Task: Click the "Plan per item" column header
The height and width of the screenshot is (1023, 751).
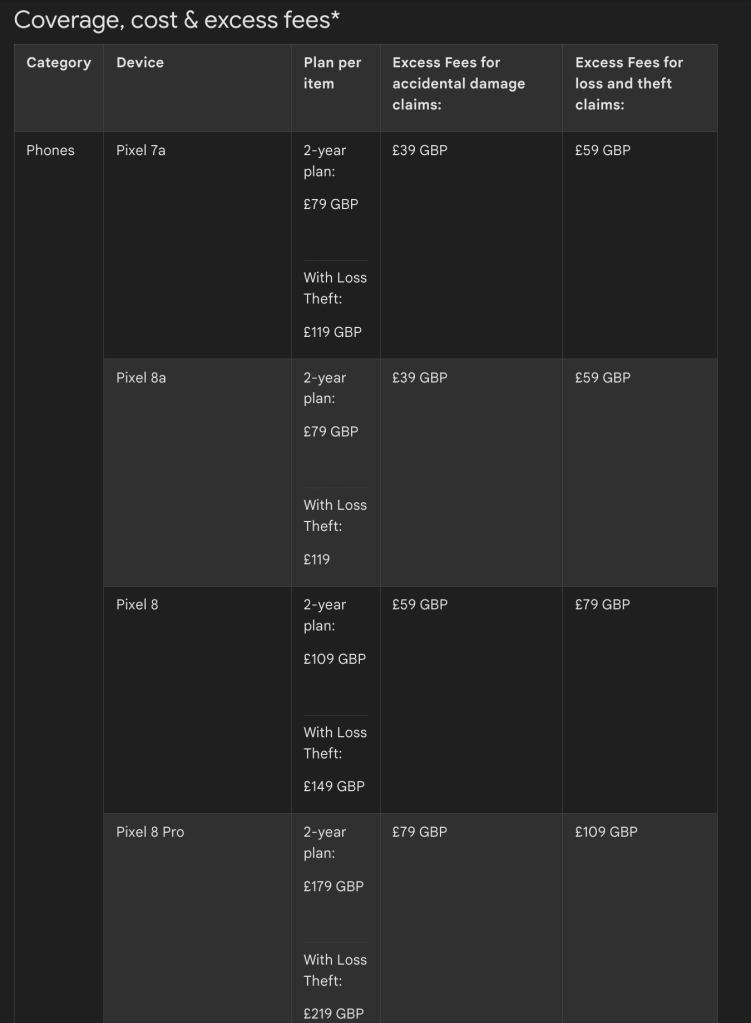Action: (x=333, y=73)
